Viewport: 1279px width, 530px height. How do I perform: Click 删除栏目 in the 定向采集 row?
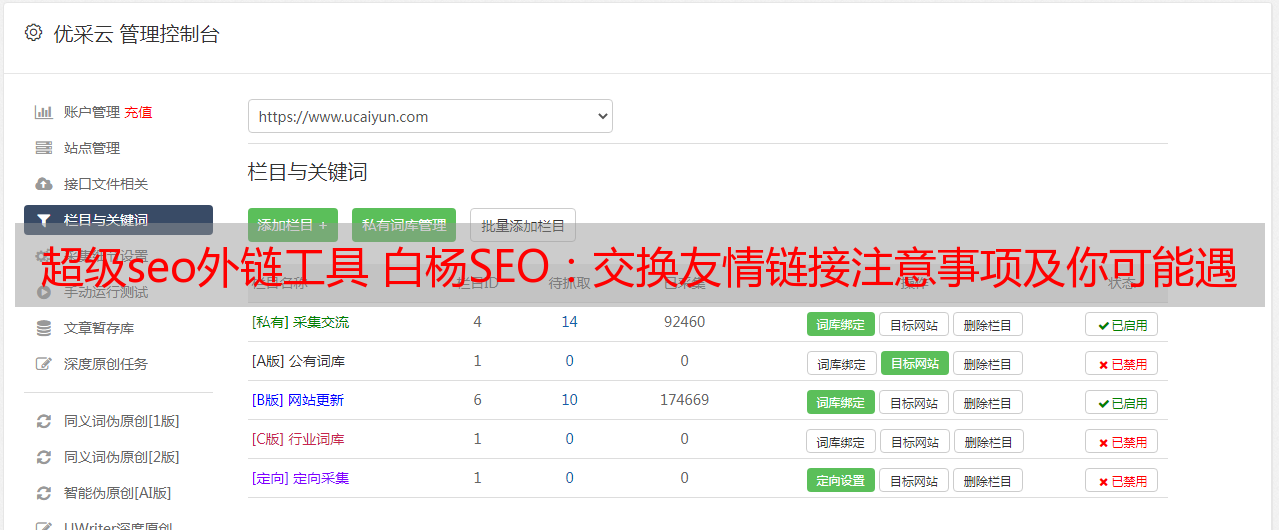coord(987,480)
